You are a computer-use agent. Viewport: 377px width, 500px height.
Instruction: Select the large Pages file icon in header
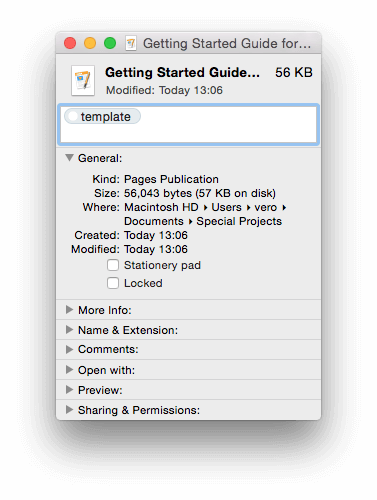coord(83,81)
